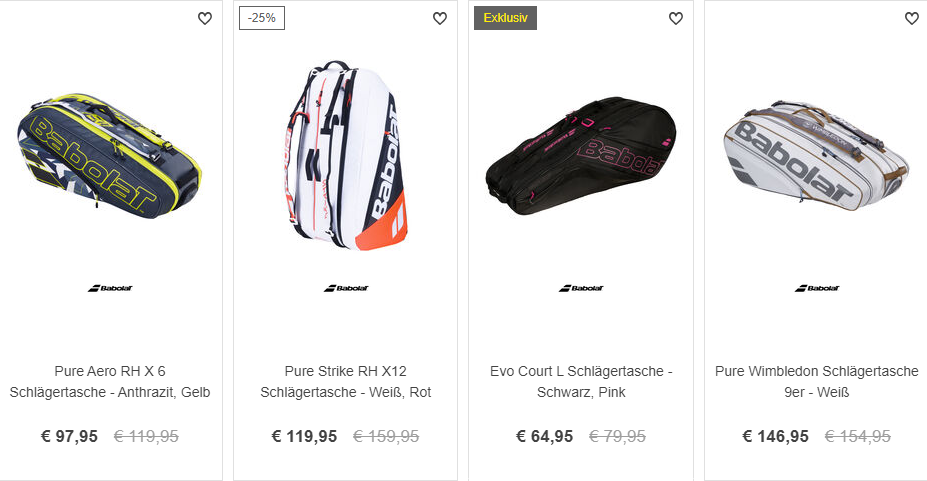The width and height of the screenshot is (927, 481).
Task: Favorite the Pure Aero RH X 6 bag
Action: click(x=205, y=18)
